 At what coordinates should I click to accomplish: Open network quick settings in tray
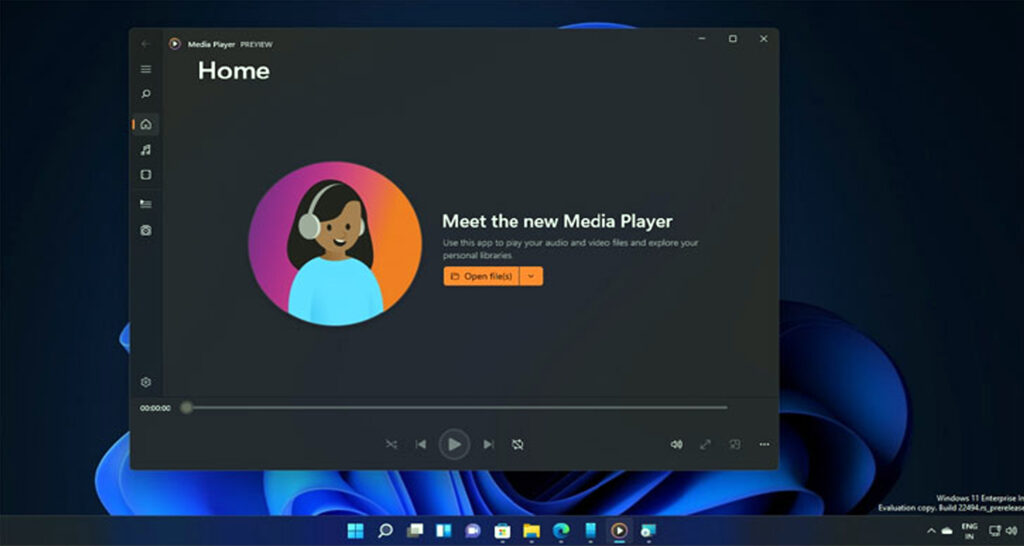pyautogui.click(x=995, y=531)
